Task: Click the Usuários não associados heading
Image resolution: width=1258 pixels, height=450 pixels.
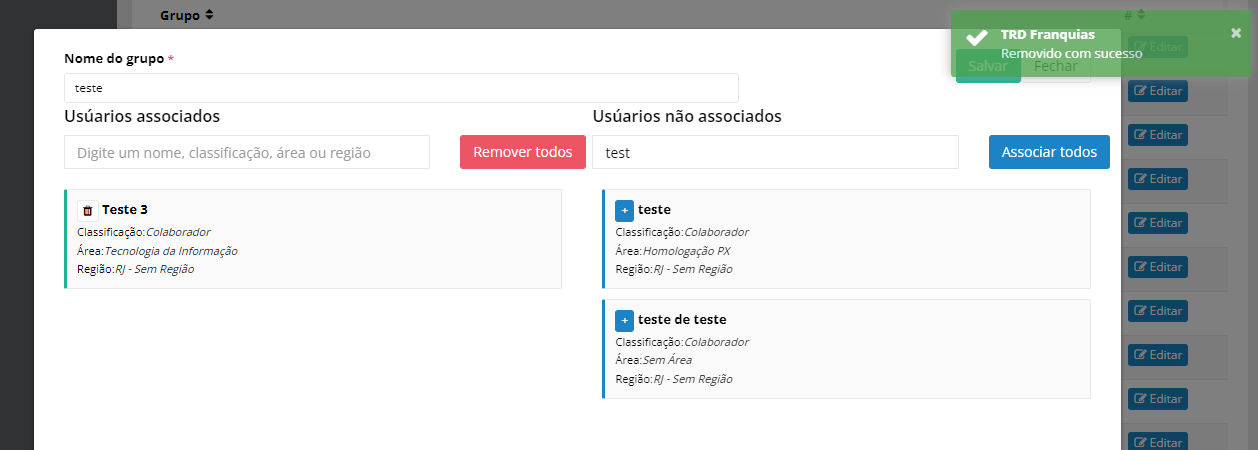Action: click(687, 116)
